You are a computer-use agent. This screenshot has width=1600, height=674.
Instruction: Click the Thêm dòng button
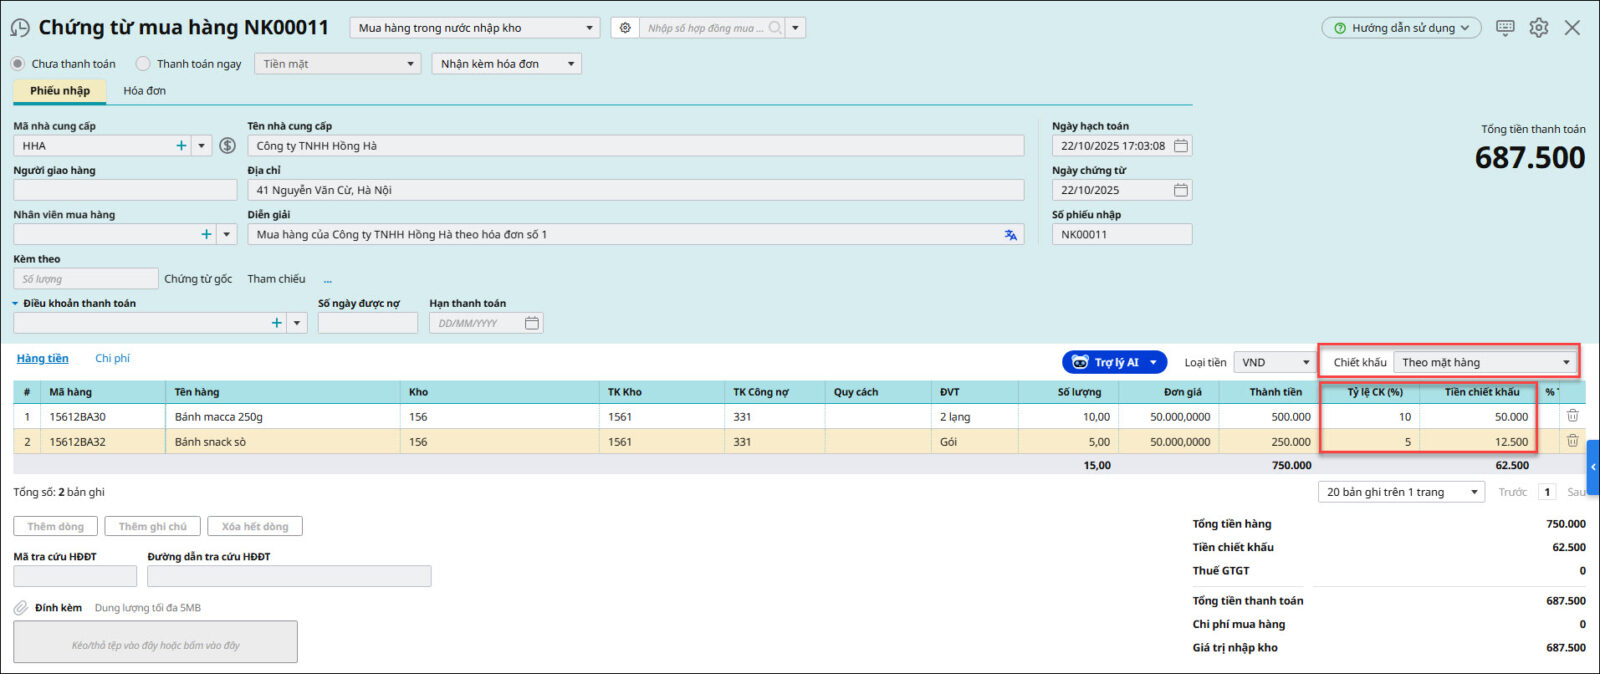coord(55,527)
